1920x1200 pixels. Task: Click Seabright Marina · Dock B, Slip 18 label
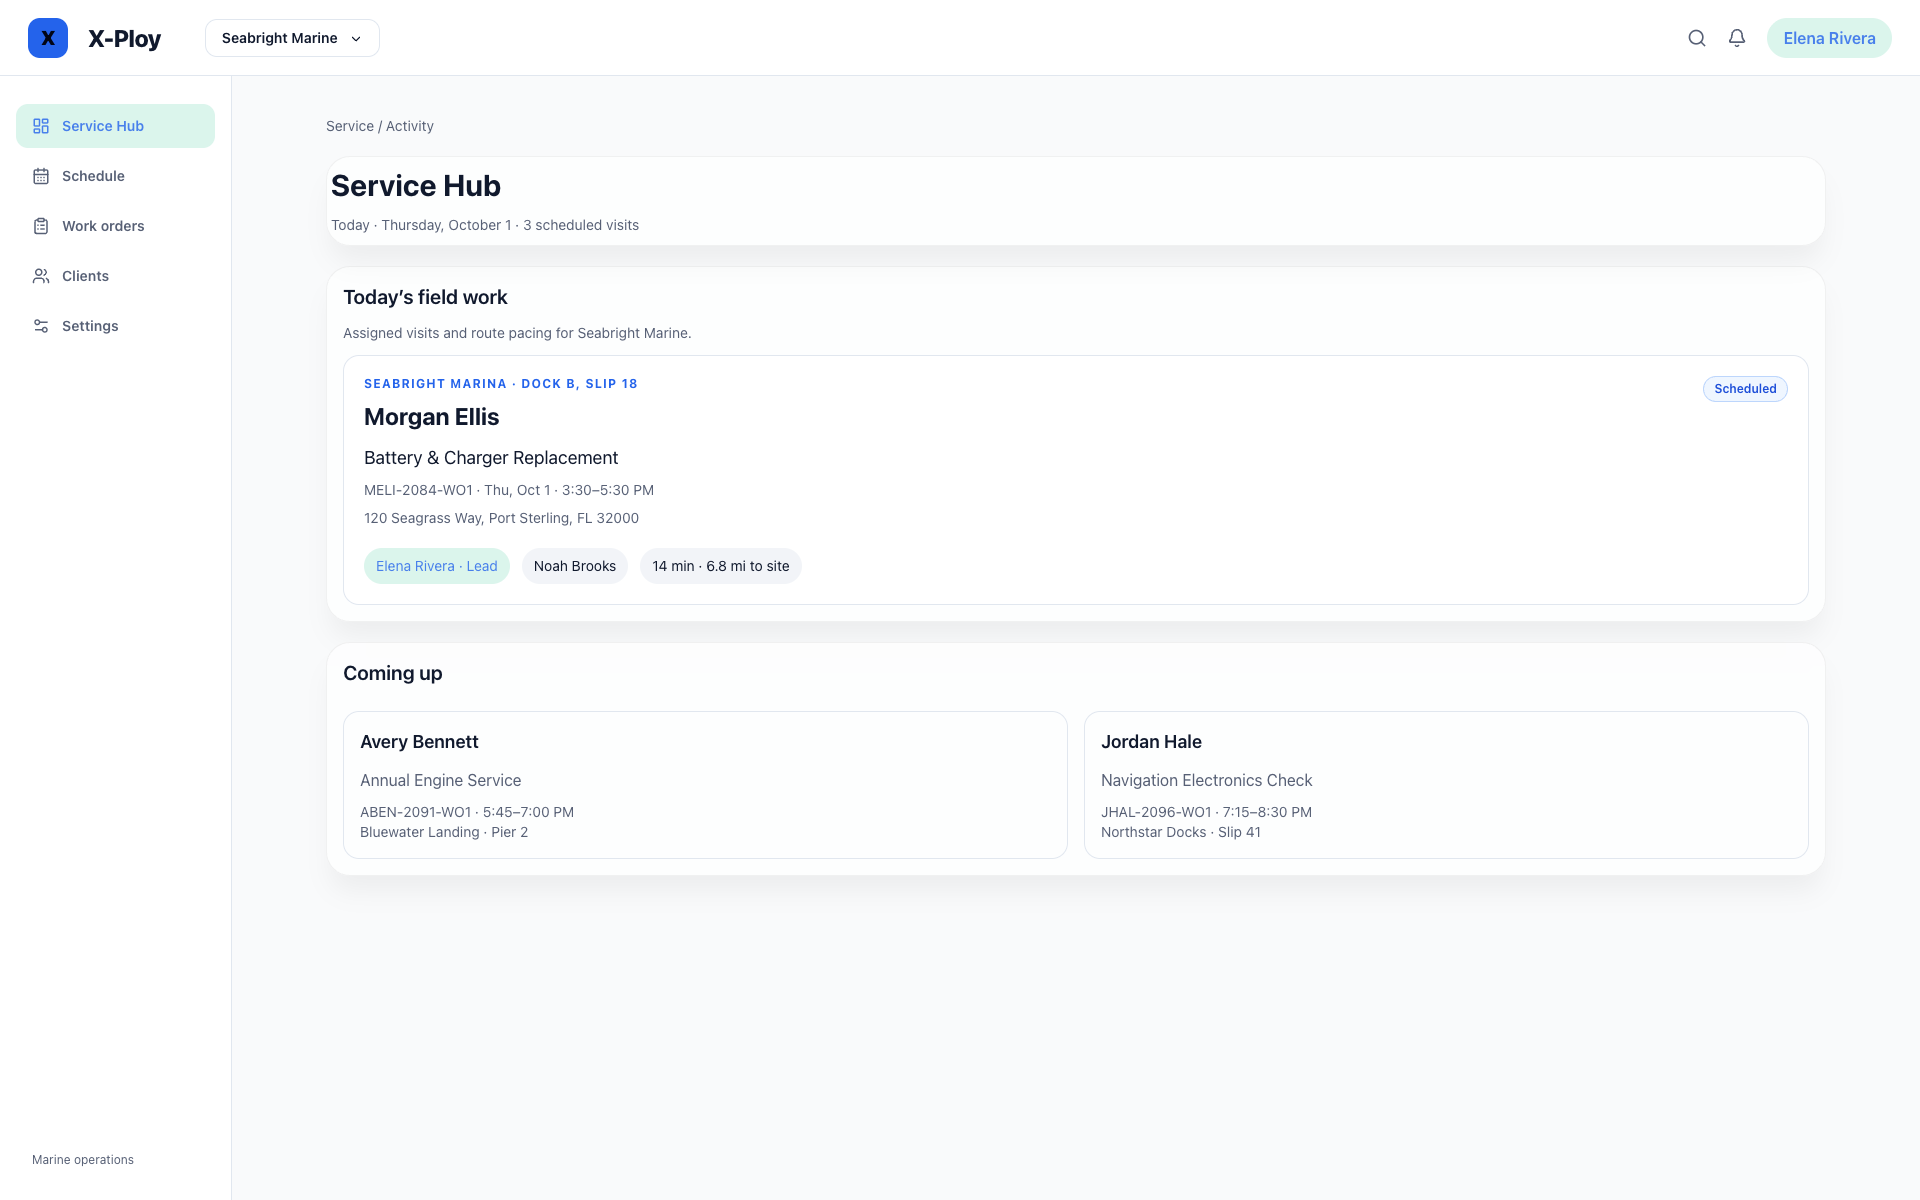coord(501,384)
